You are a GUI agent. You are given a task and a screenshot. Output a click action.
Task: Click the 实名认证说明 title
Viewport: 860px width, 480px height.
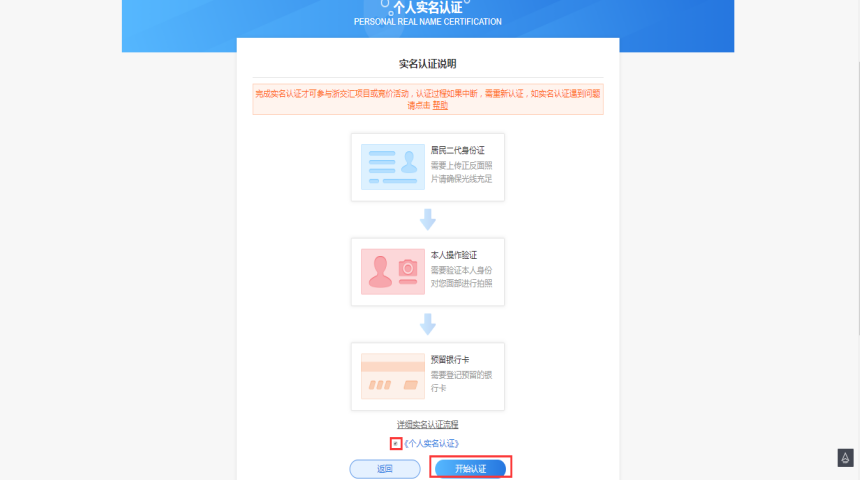pyautogui.click(x=427, y=64)
